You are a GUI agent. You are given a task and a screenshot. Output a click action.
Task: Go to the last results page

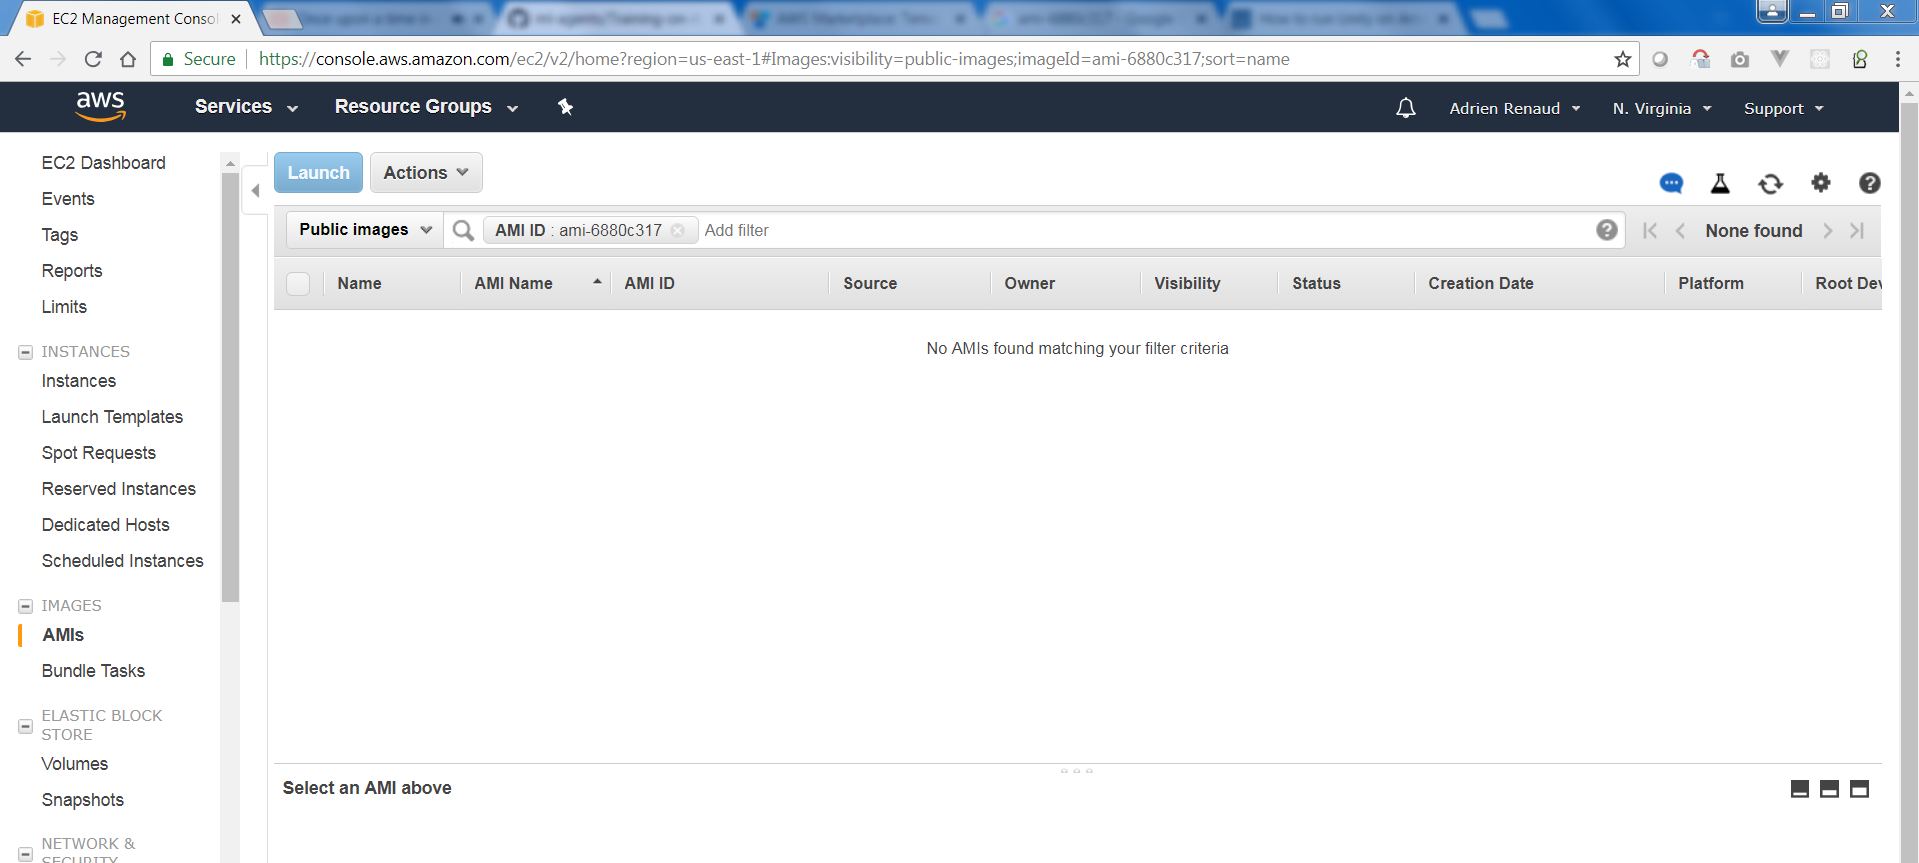point(1857,231)
